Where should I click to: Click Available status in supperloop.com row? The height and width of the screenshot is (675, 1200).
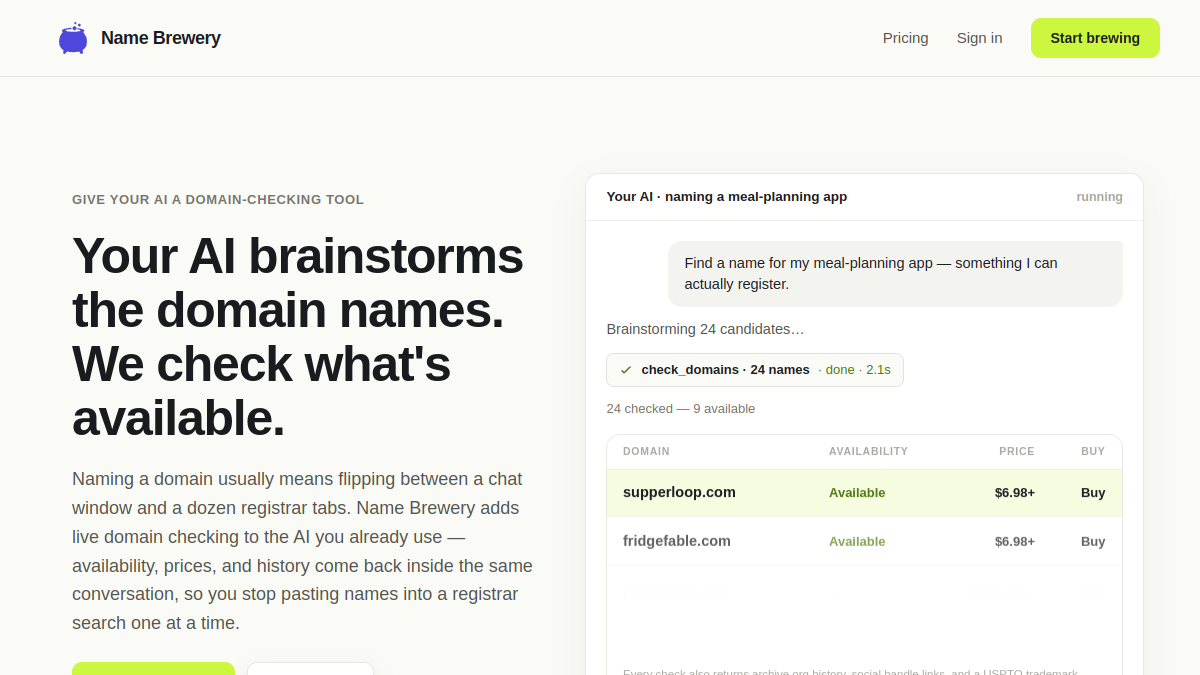point(857,493)
